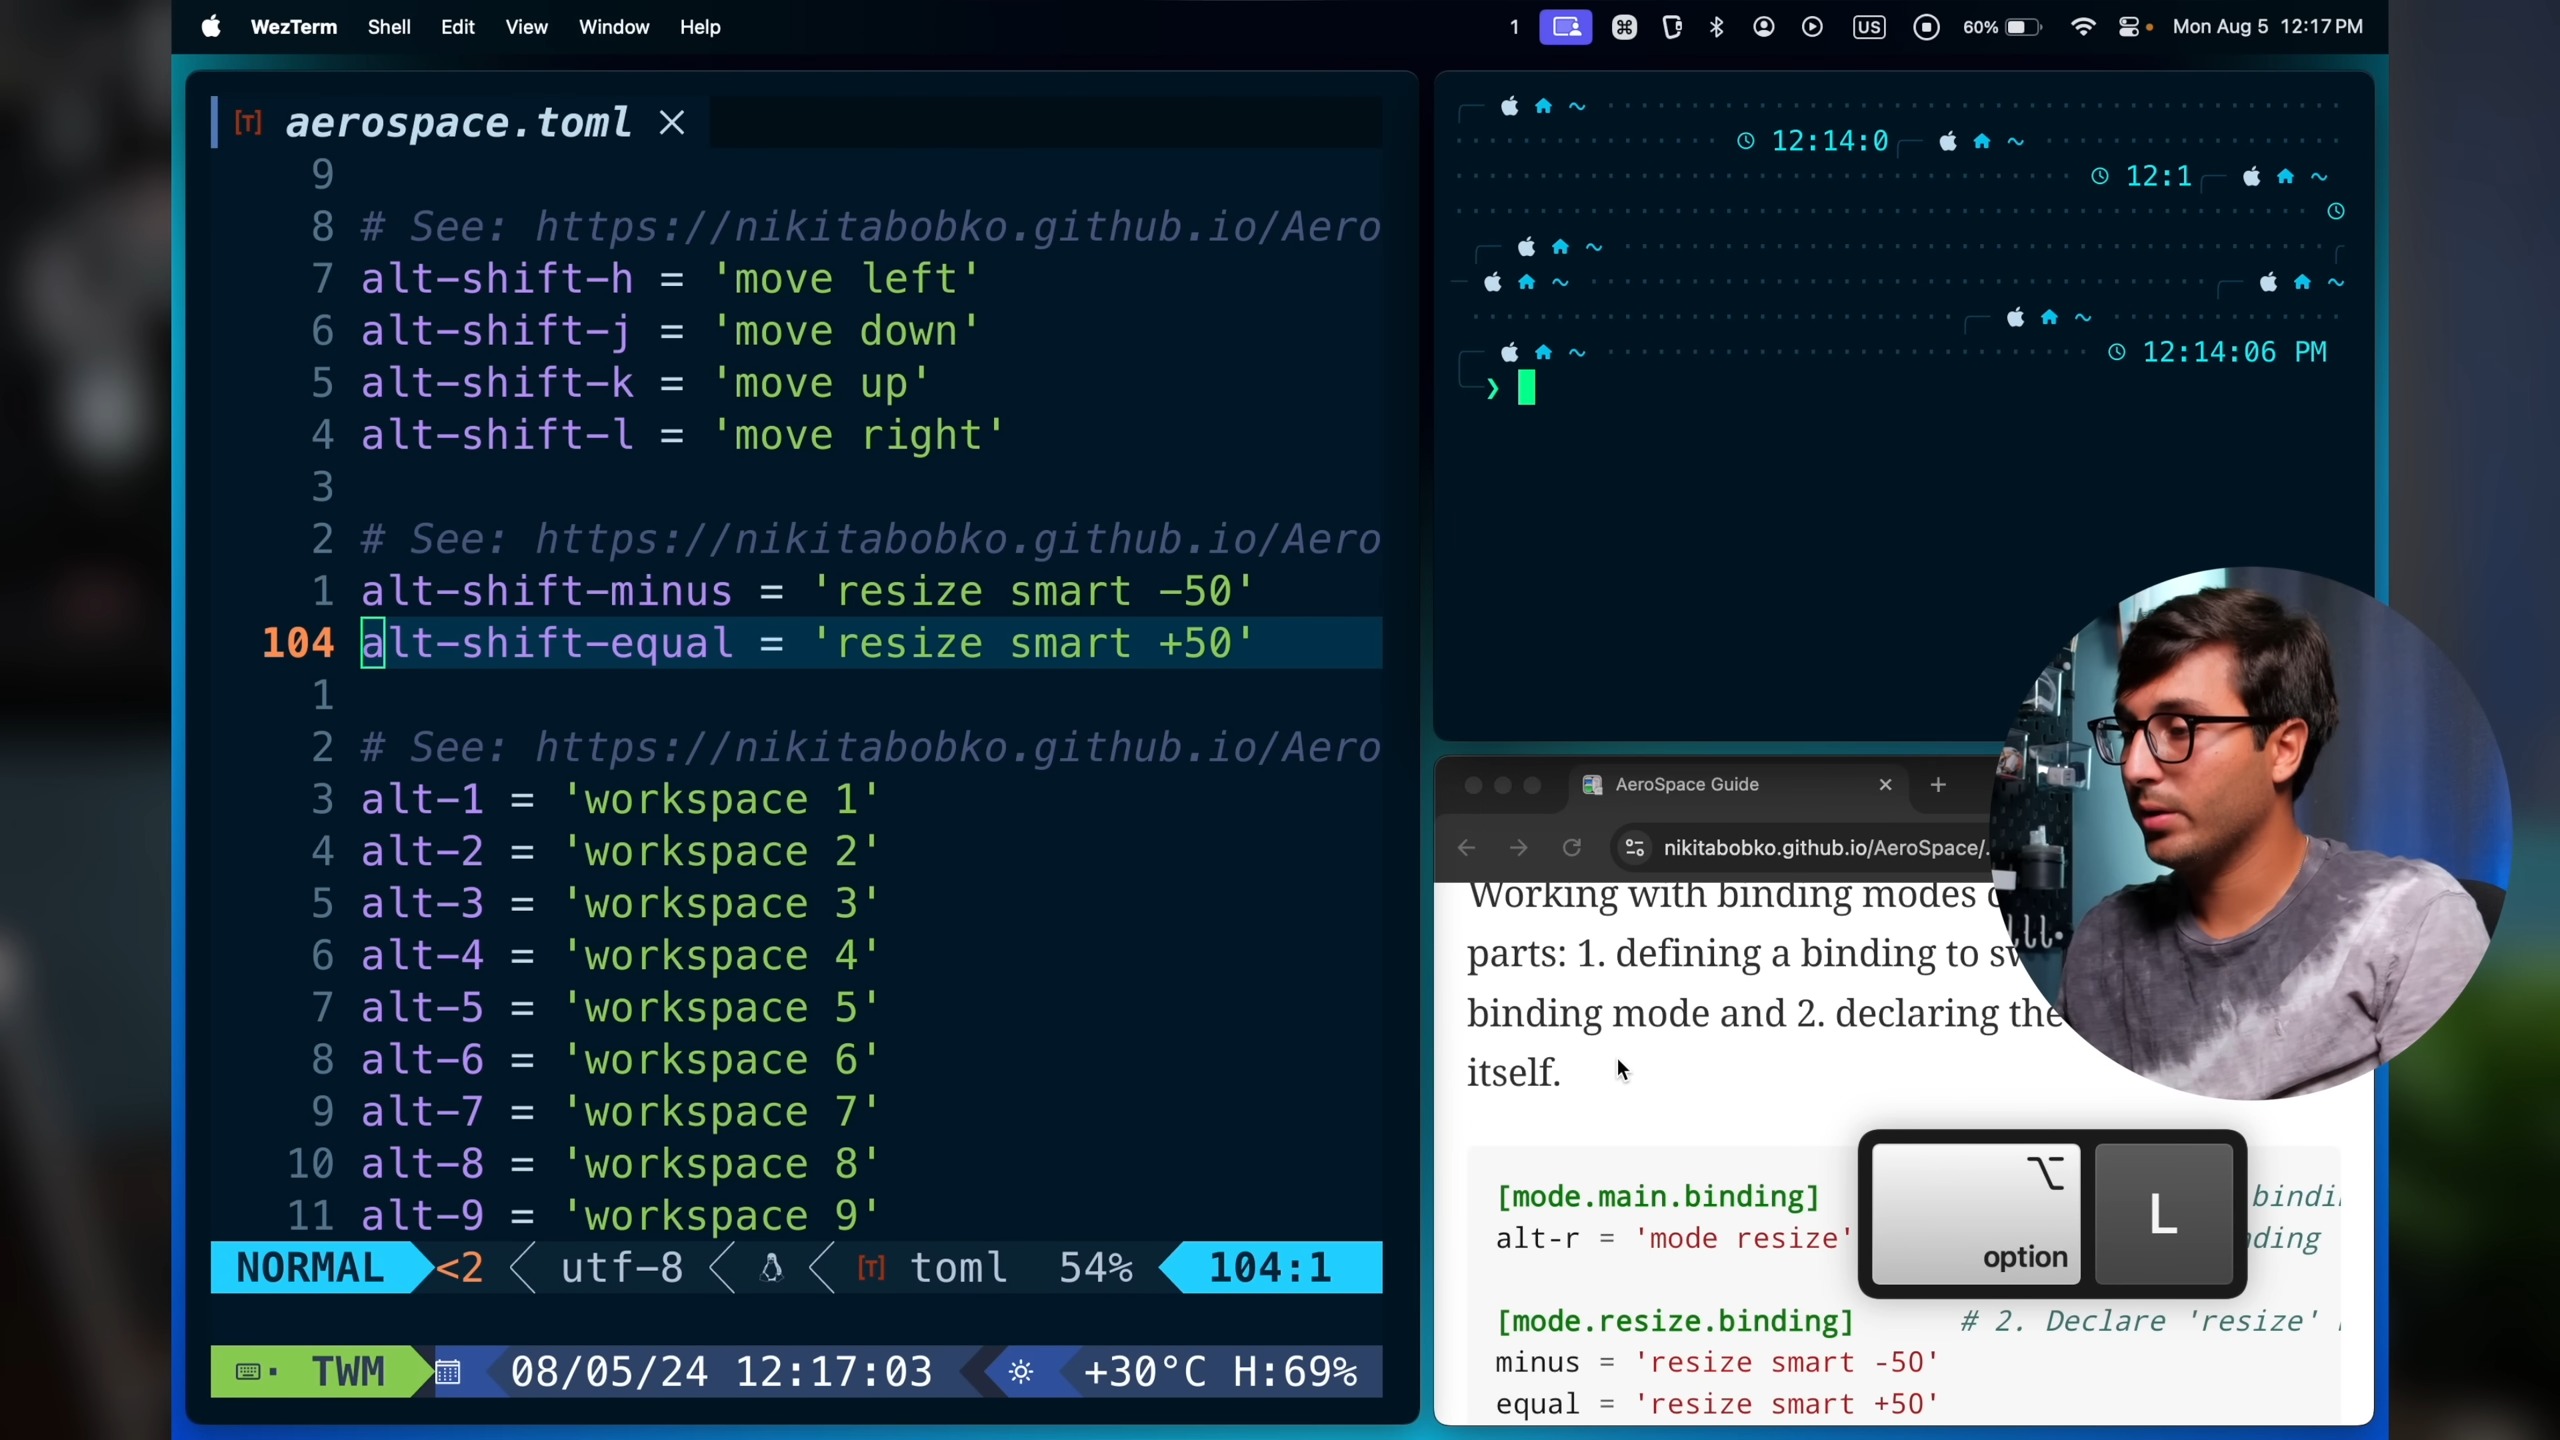This screenshot has height=1440, width=2560.
Task: Click the menu bar date and time
Action: (2267, 27)
